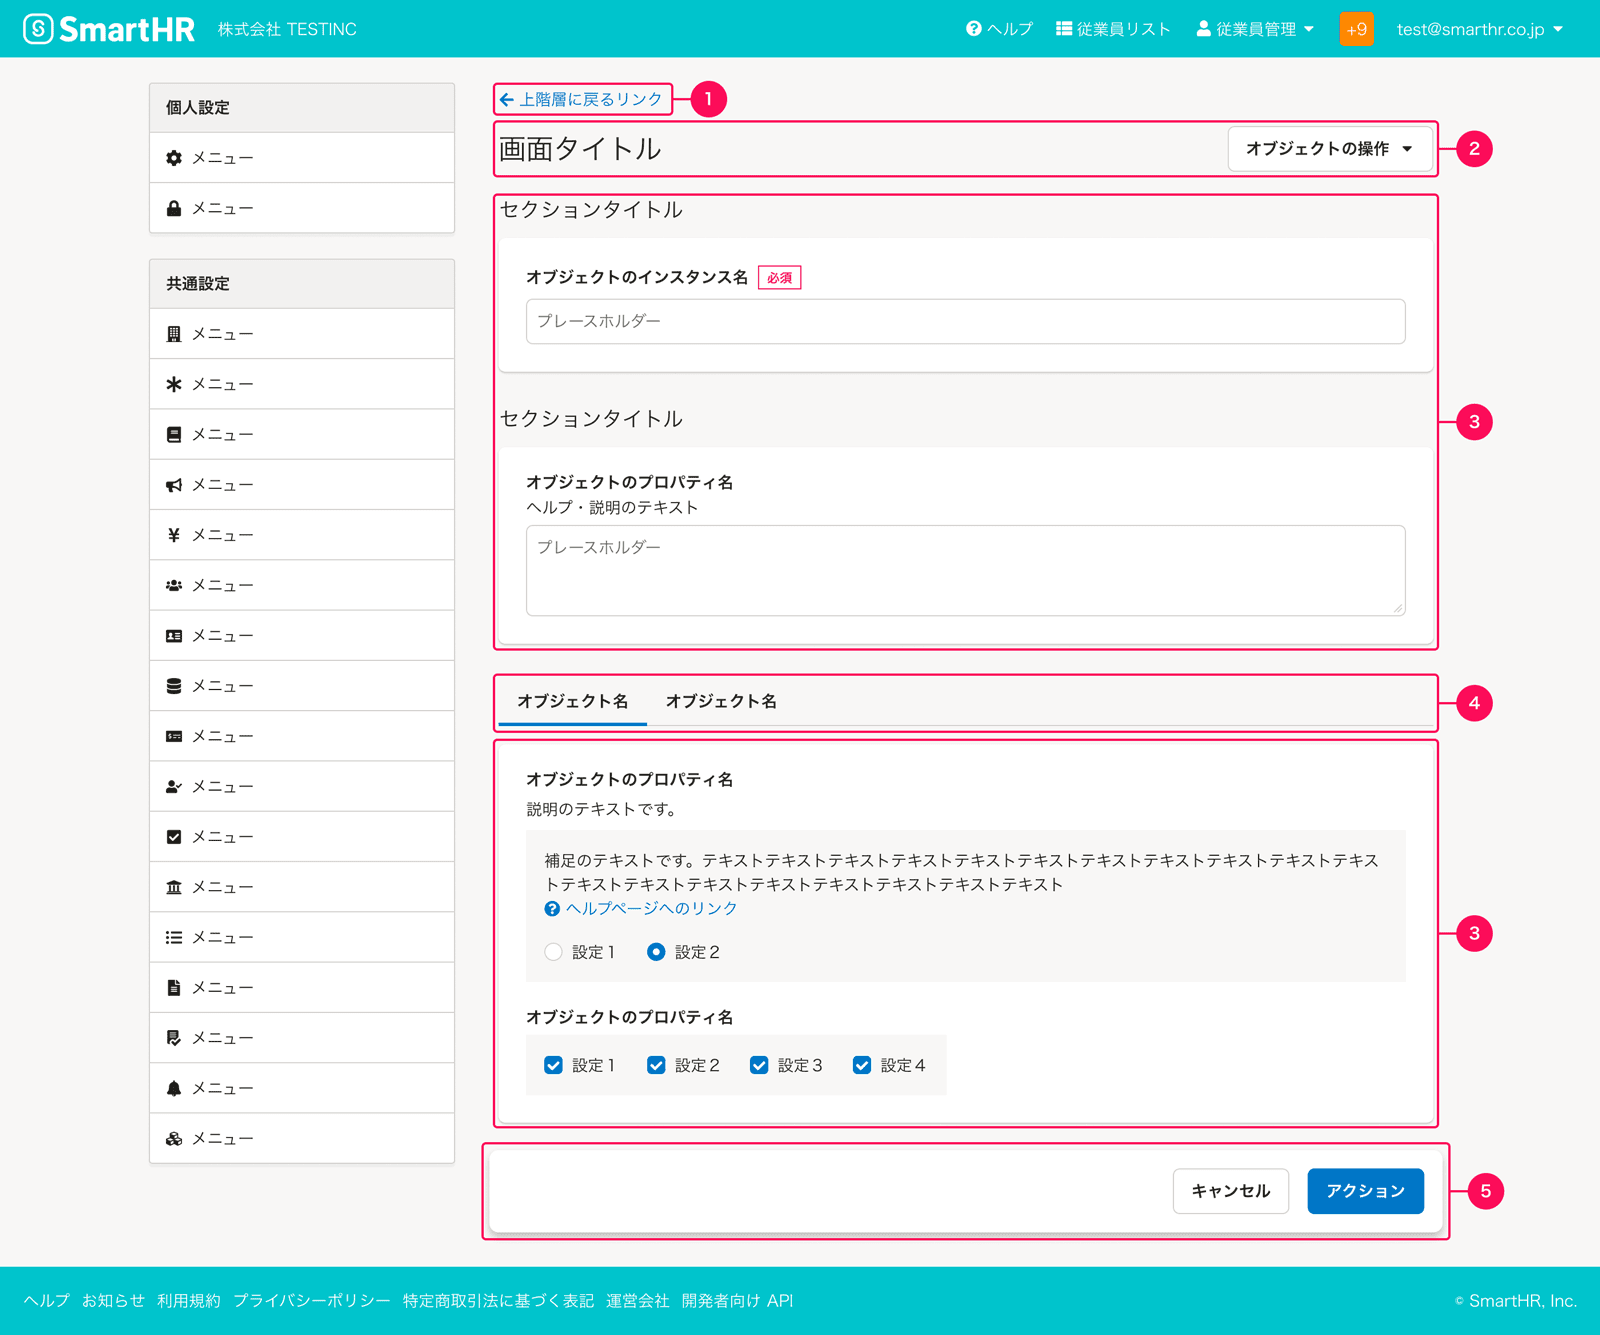Click the orange +9 notification badge
This screenshot has height=1335, width=1600.
coord(1356,29)
